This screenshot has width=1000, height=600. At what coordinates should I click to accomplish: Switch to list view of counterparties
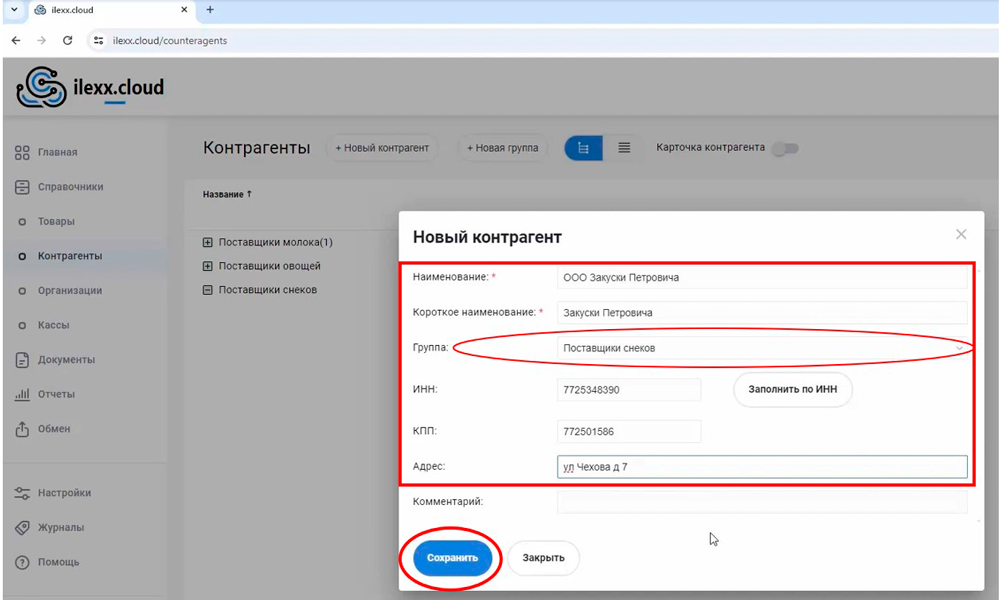[624, 148]
